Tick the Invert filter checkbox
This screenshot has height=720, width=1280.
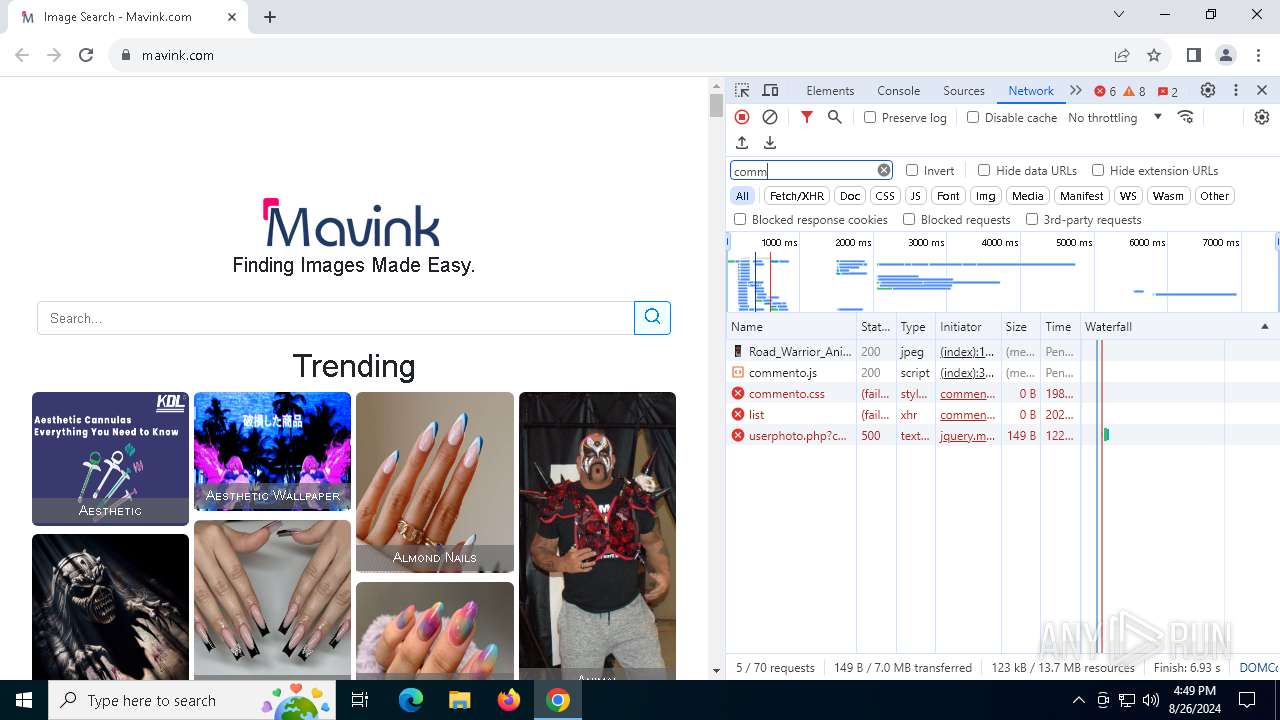coord(912,170)
